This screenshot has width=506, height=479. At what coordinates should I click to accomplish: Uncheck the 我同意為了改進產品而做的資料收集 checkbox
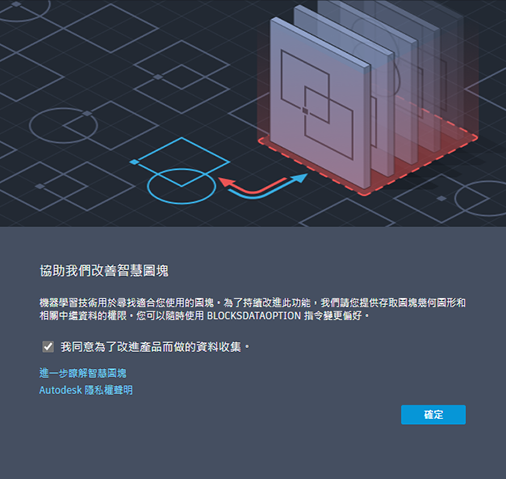pos(48,347)
